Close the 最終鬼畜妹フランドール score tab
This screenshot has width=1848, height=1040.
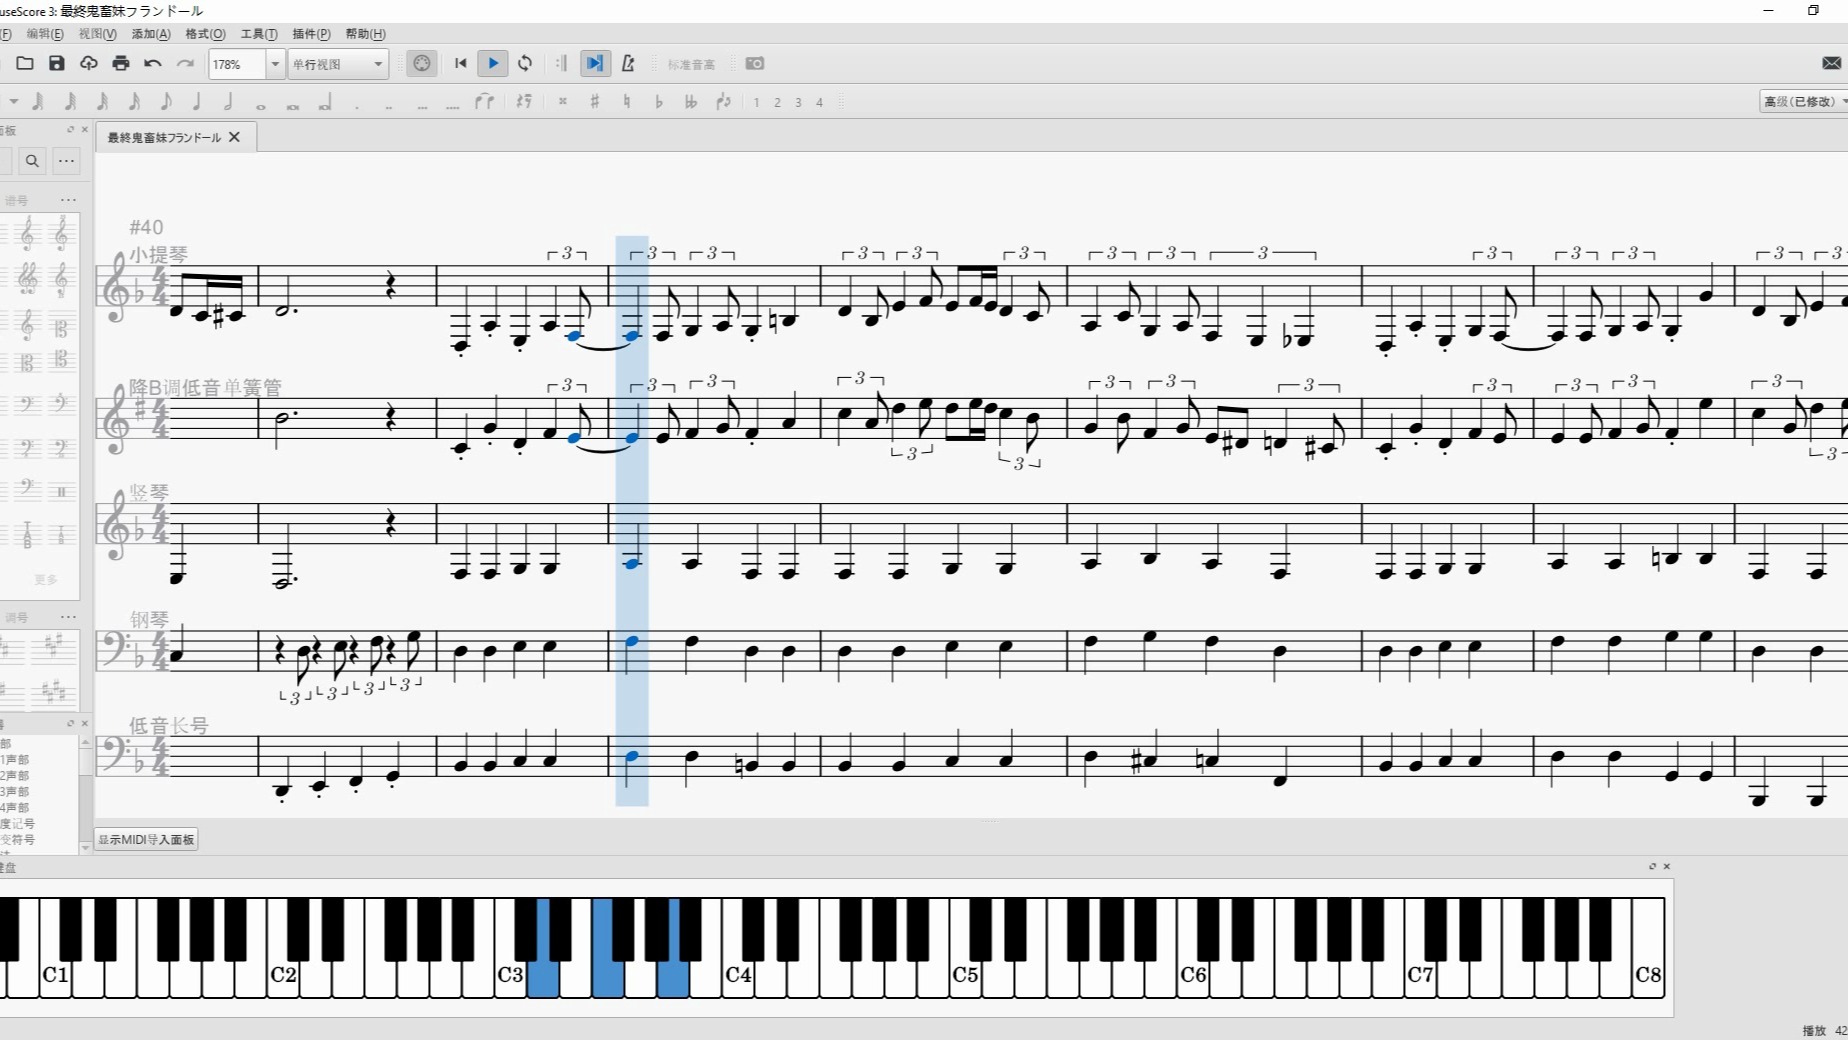tap(235, 137)
